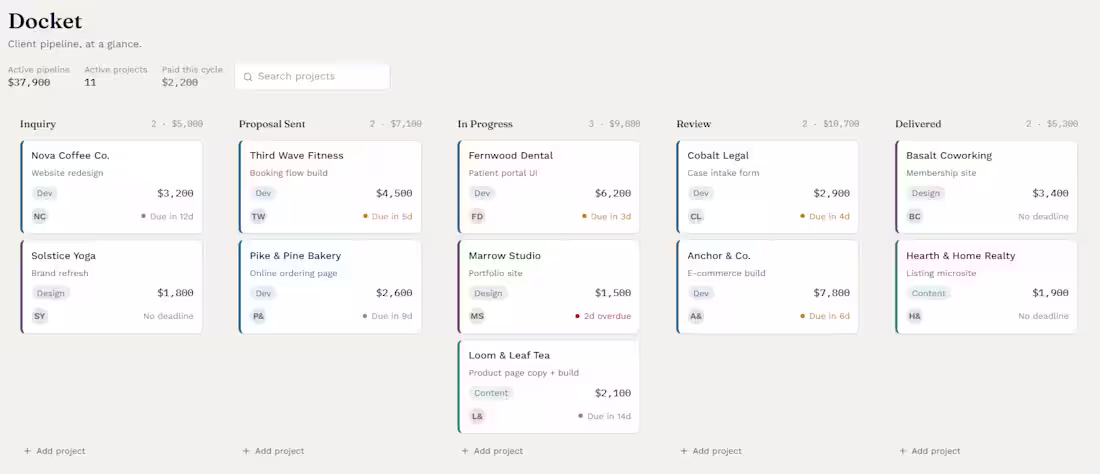Open the Pike & Pine Bakery card title

295,256
